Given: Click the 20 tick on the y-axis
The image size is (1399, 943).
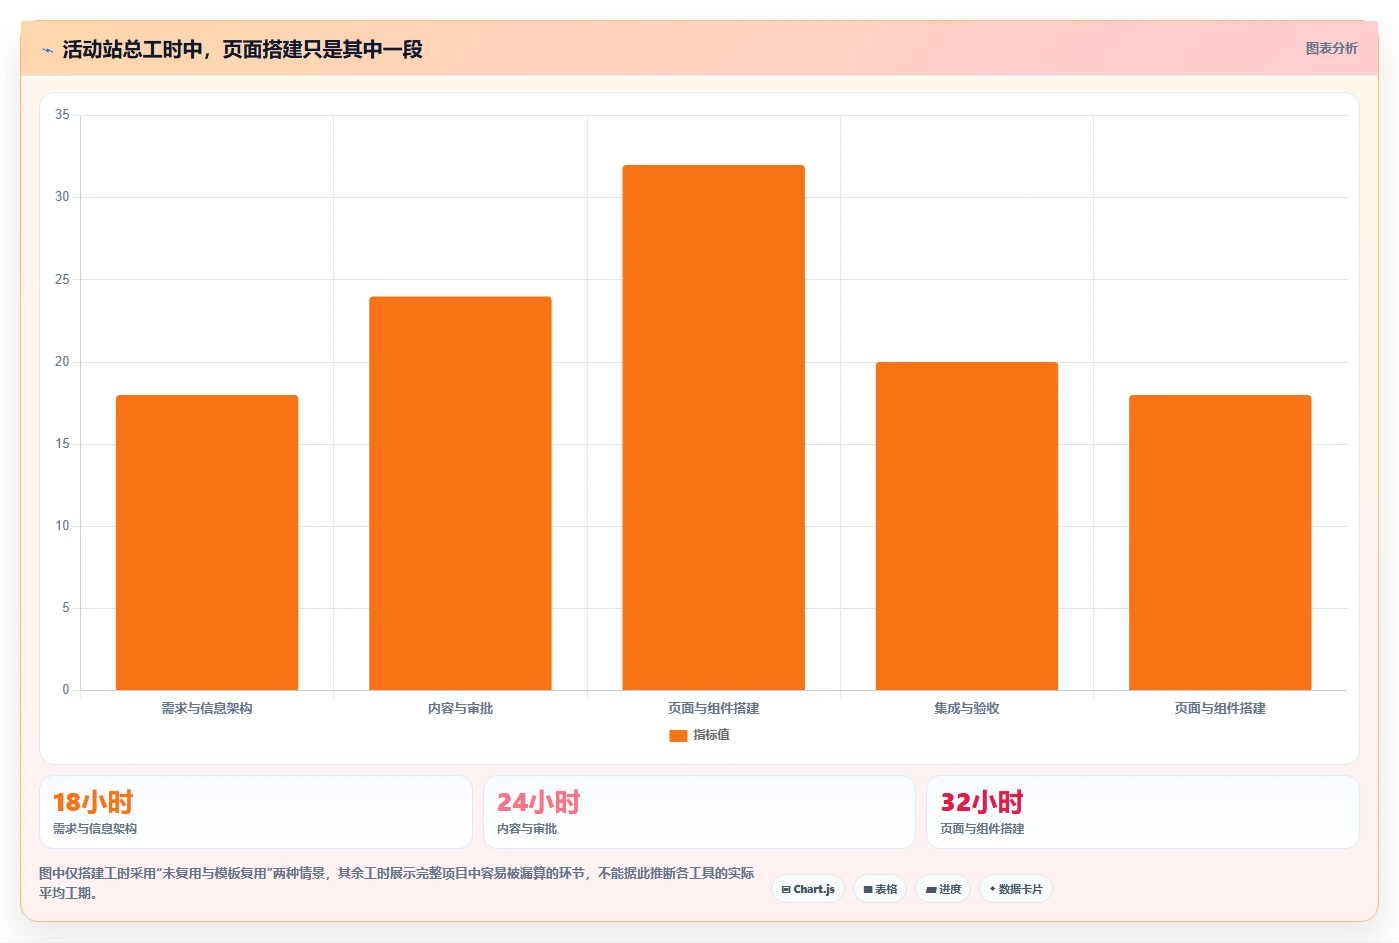Looking at the screenshot, I should tap(62, 361).
